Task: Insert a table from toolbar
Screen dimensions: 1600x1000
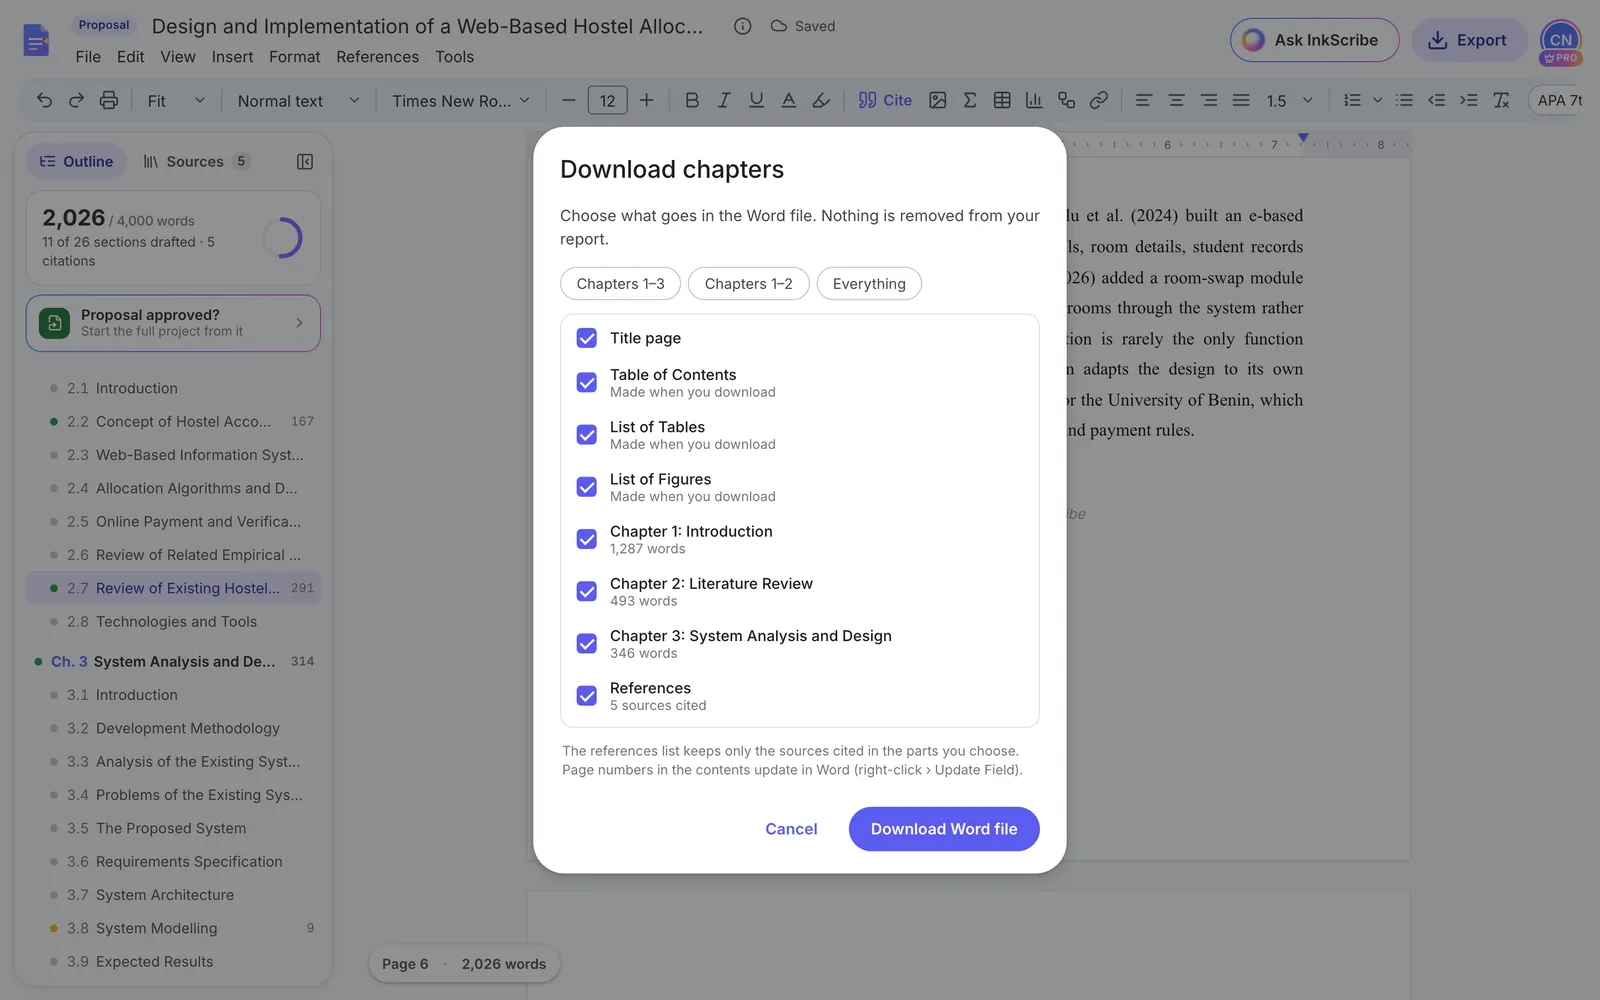Action: click(1002, 100)
